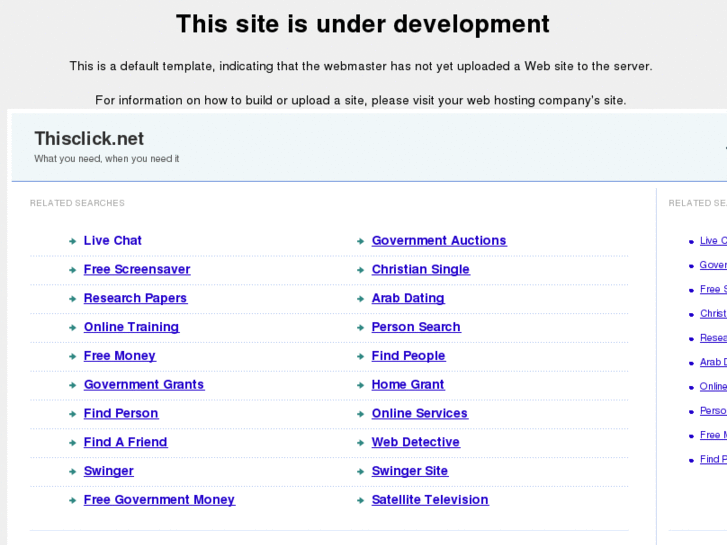Open the sidebar Online link
The width and height of the screenshot is (727, 545).
click(713, 386)
